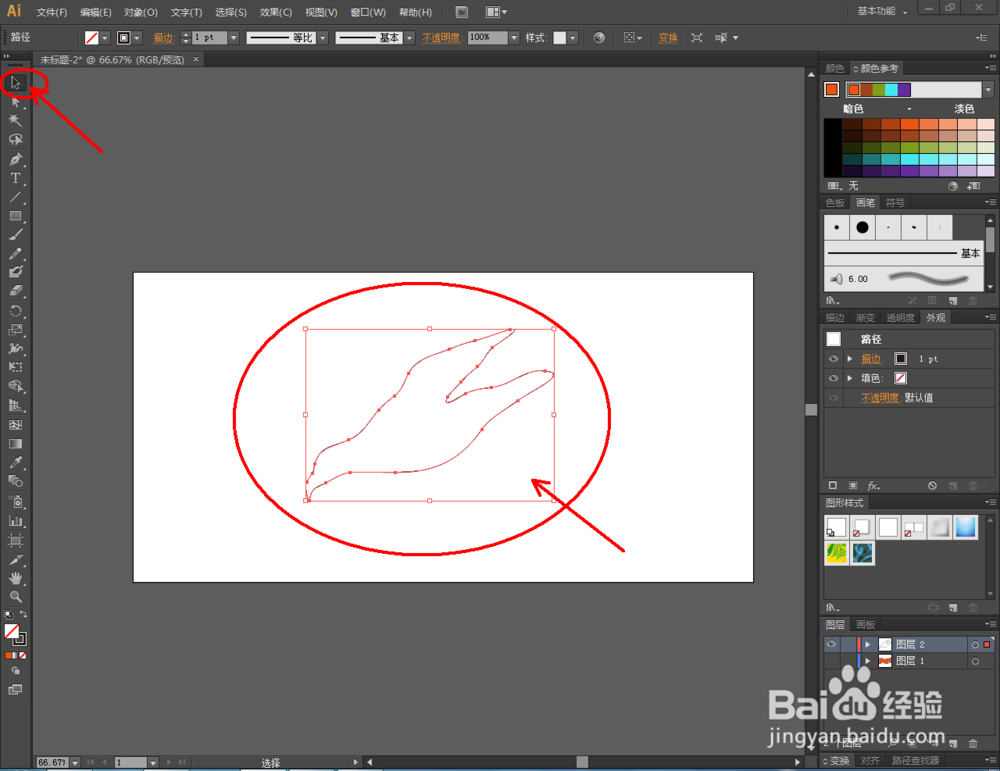Activate the Artboard tool
1000x771 pixels.
coord(15,541)
